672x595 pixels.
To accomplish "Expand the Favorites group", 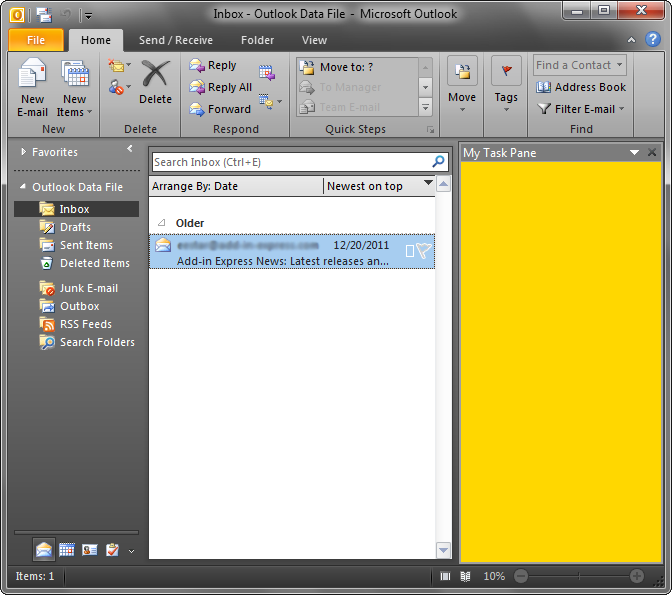I will point(24,152).
